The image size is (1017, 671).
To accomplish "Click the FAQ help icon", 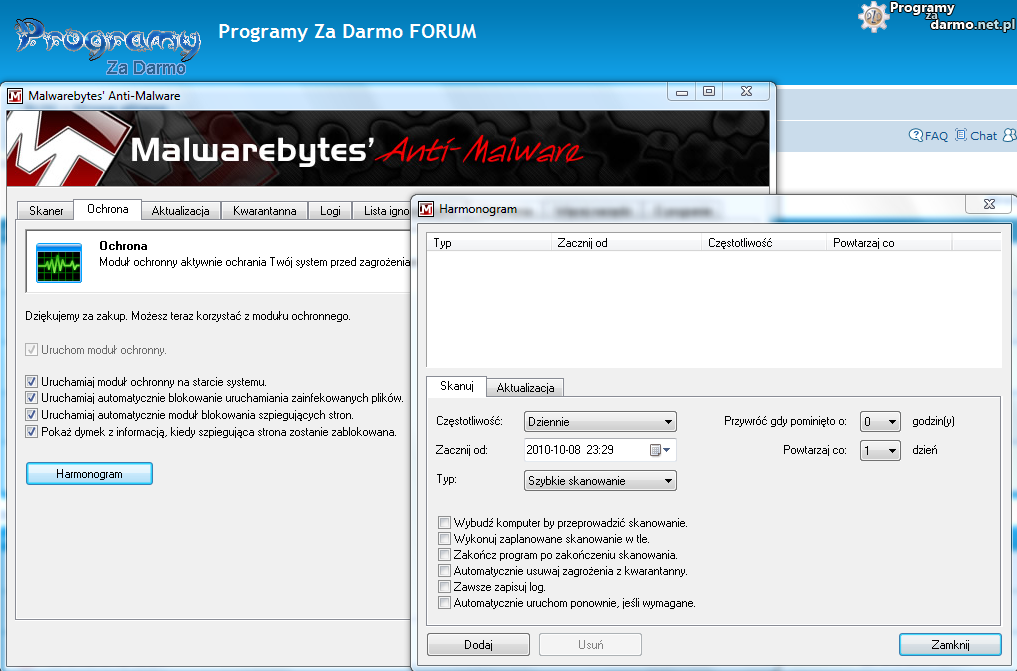I will tap(915, 135).
